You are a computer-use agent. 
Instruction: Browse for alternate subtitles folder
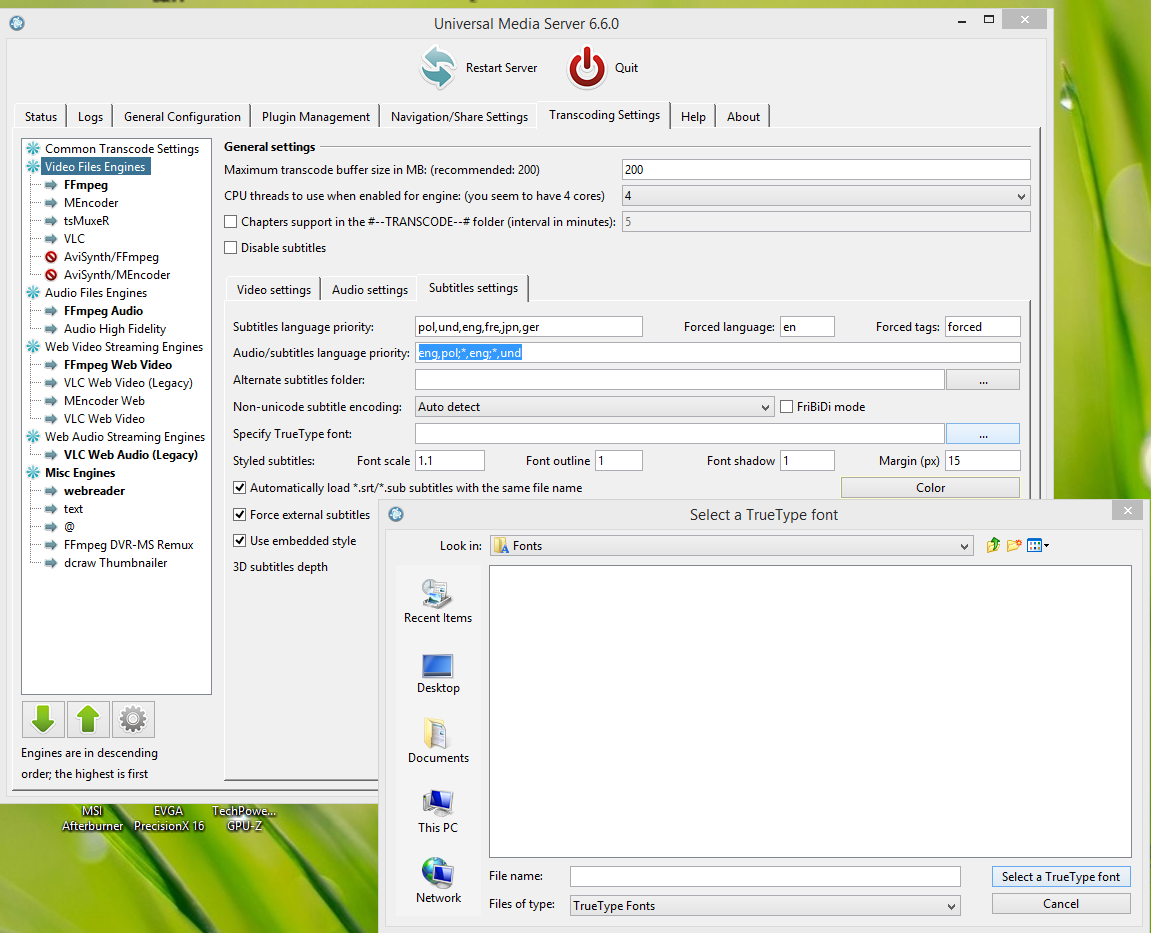(x=983, y=380)
